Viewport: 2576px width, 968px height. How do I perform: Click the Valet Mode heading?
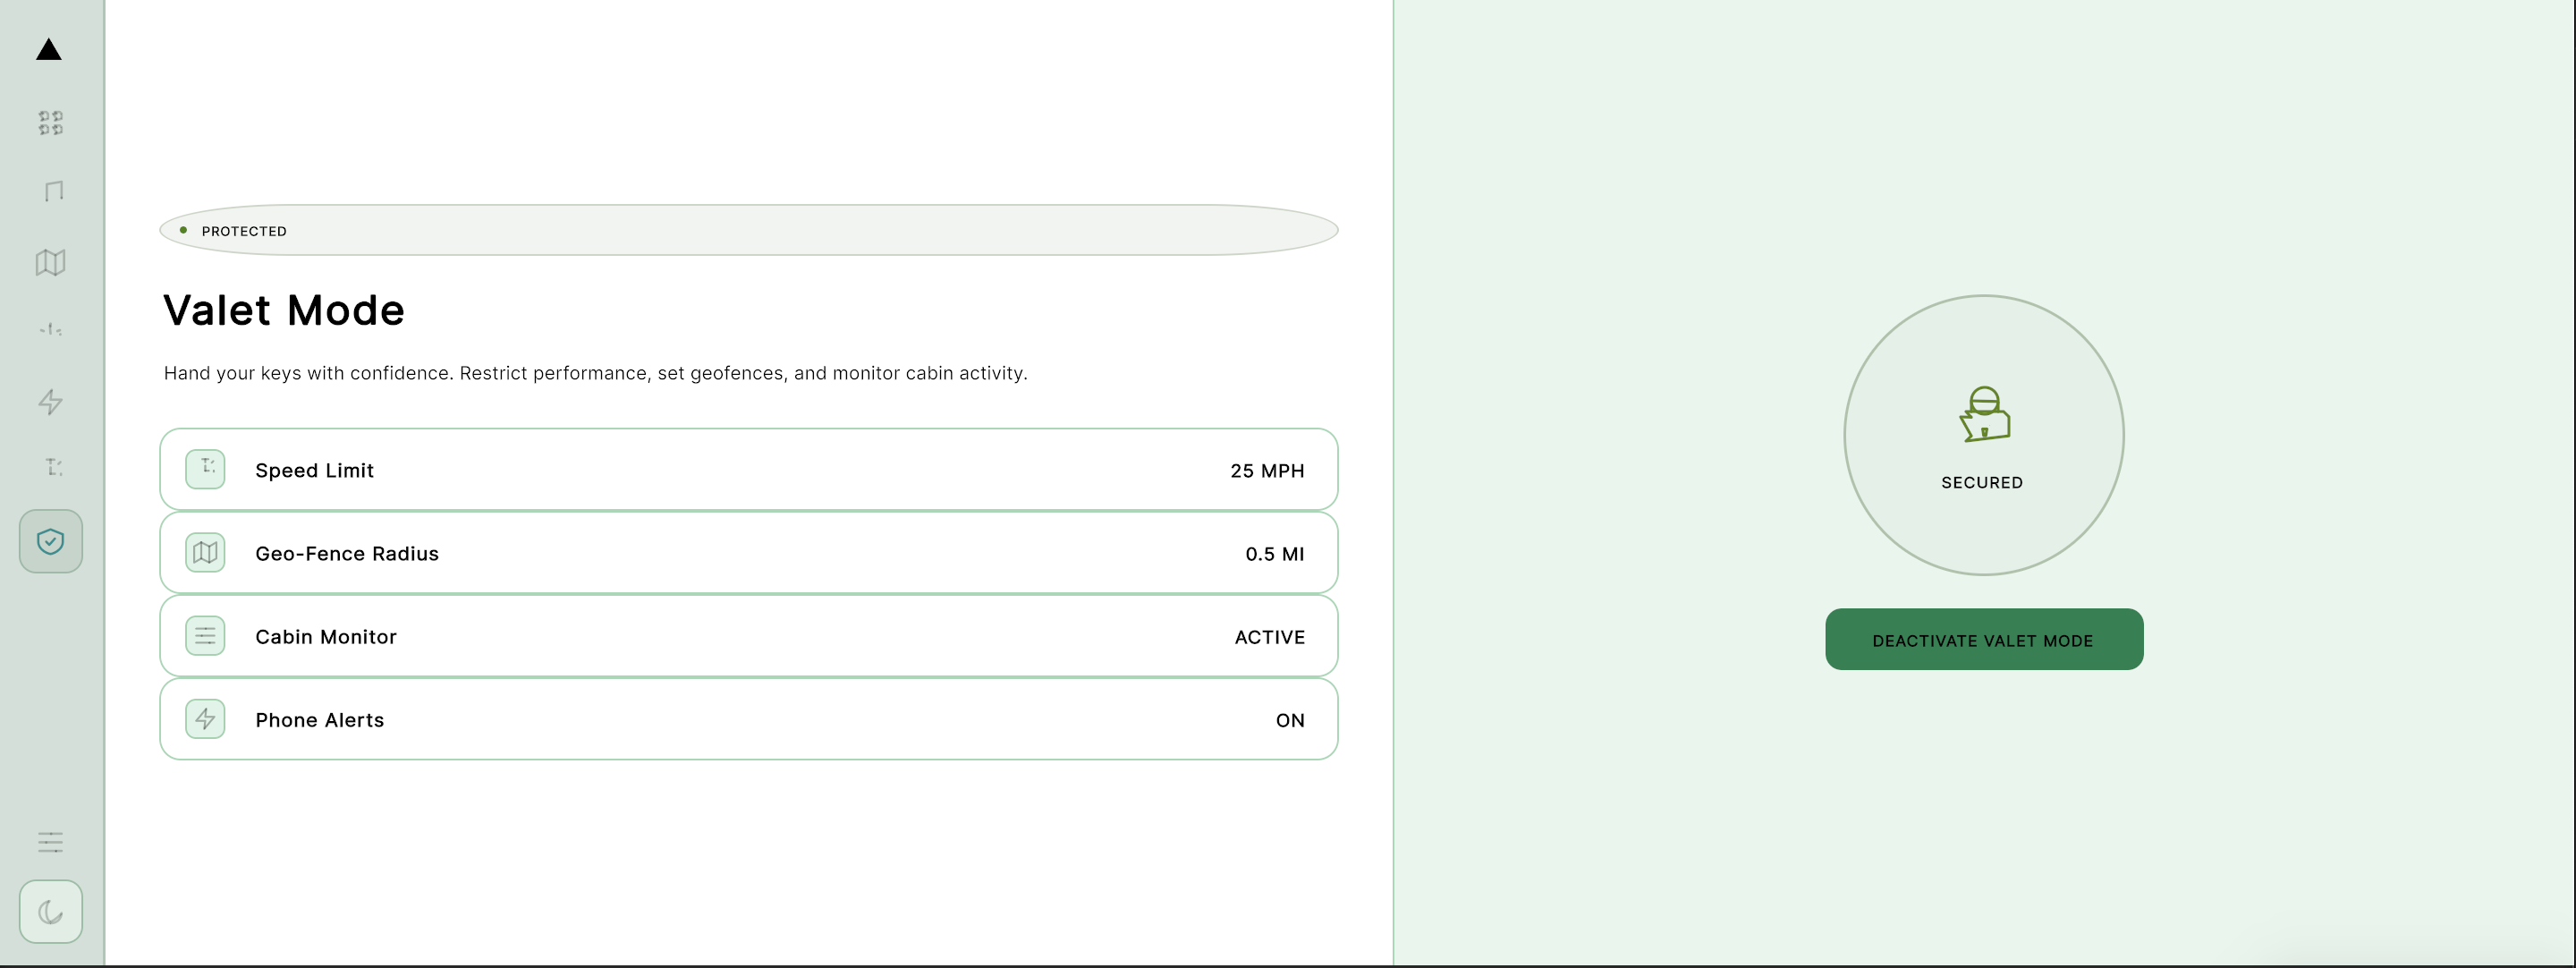coord(284,310)
